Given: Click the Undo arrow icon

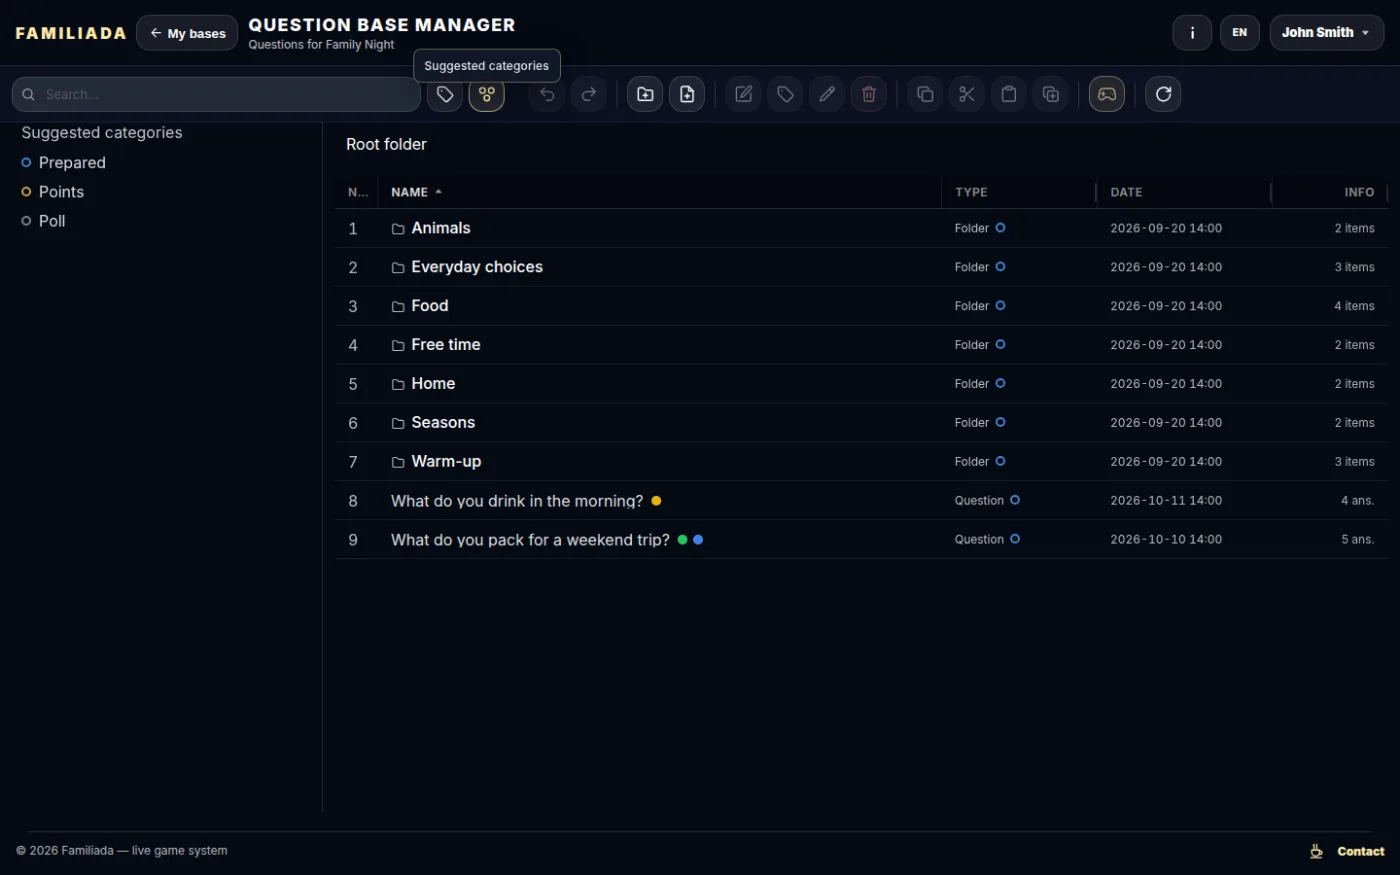Looking at the screenshot, I should (x=547, y=94).
